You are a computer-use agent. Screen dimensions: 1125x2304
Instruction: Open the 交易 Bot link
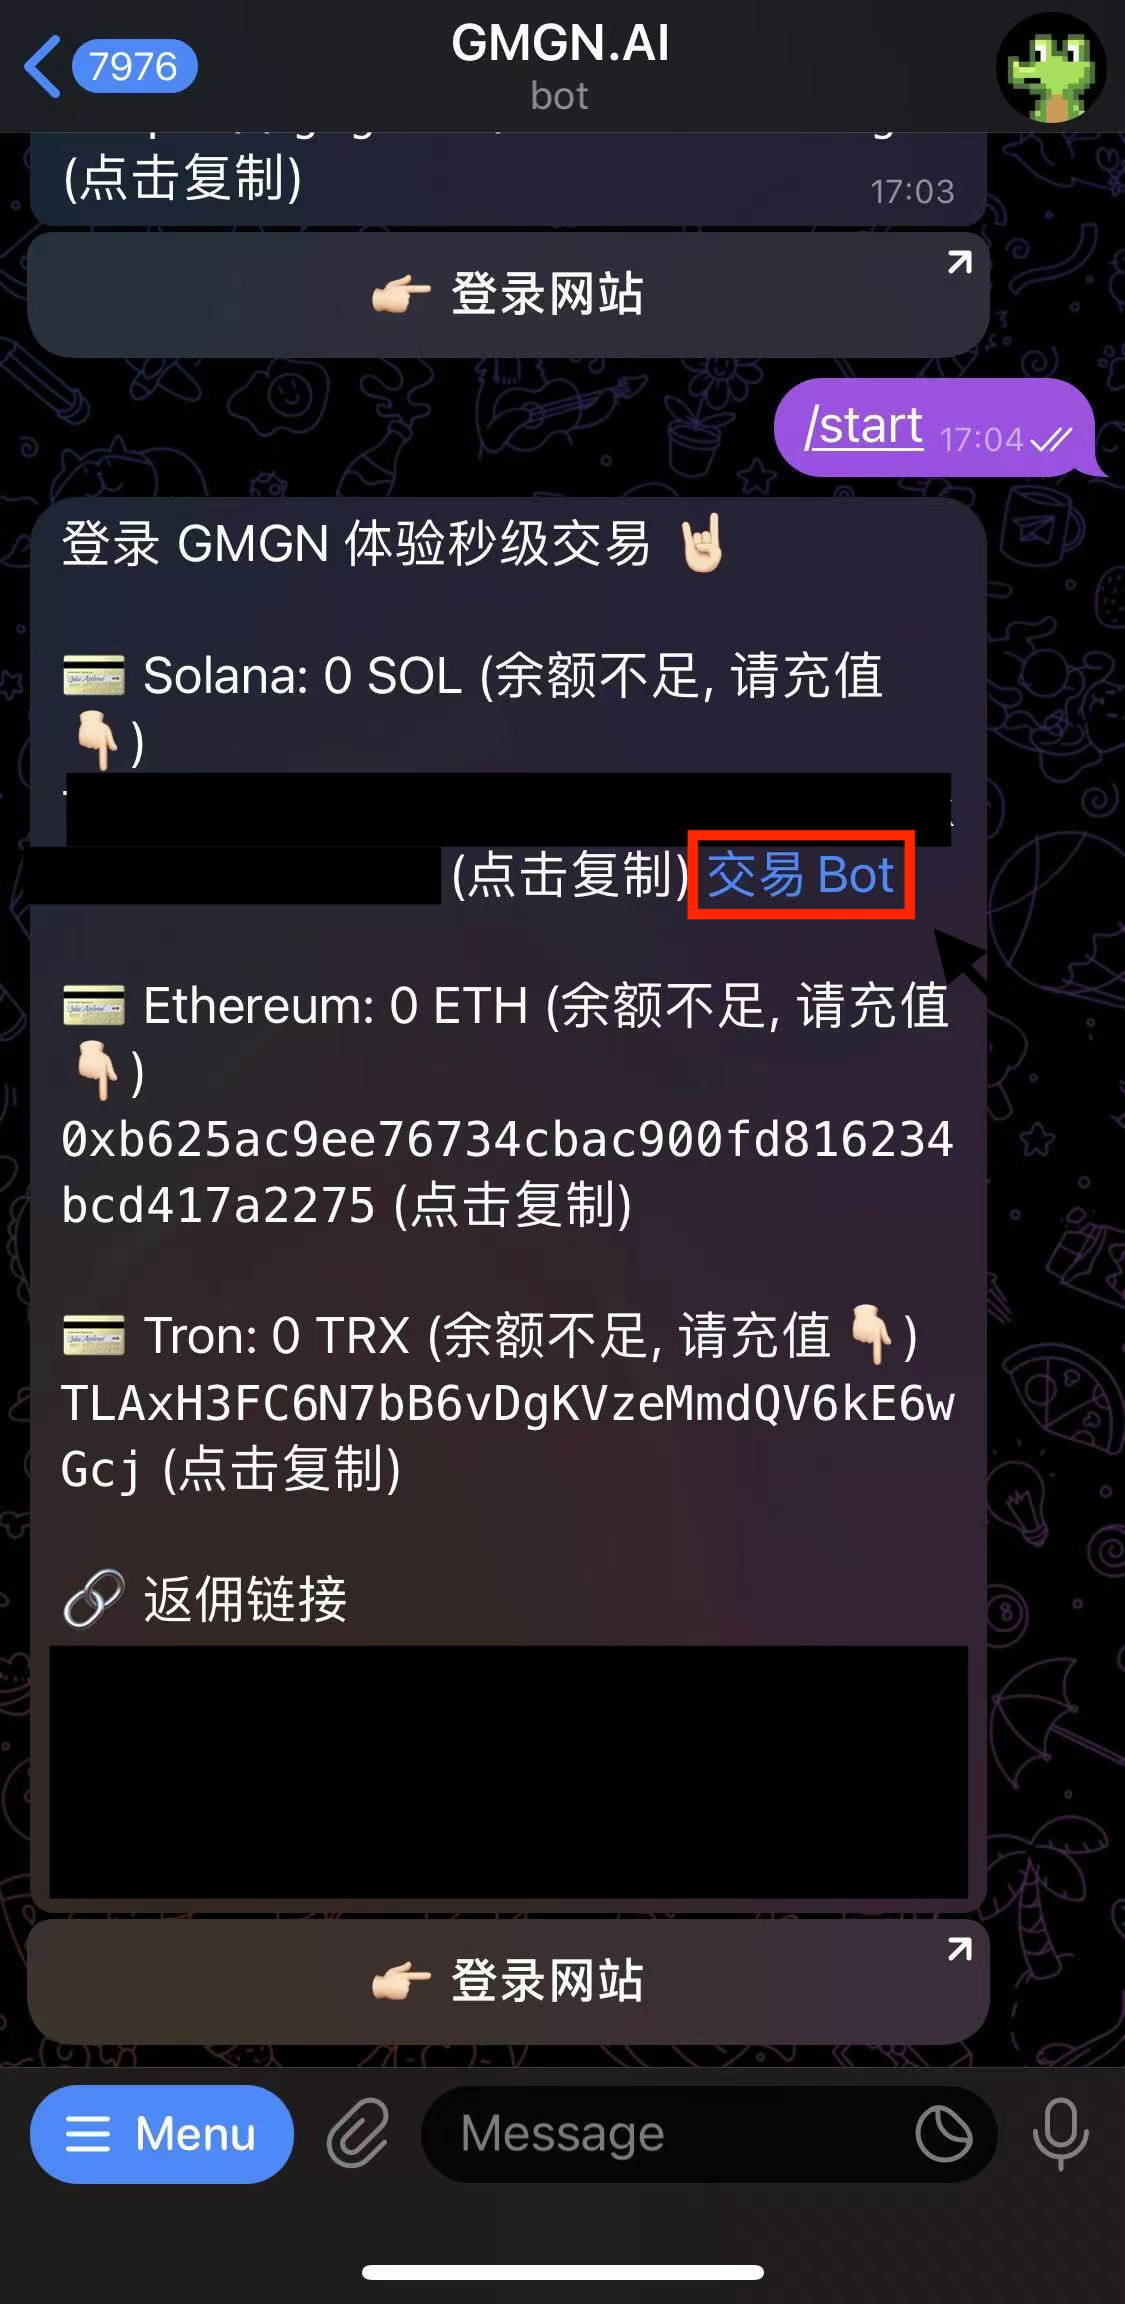click(x=800, y=875)
